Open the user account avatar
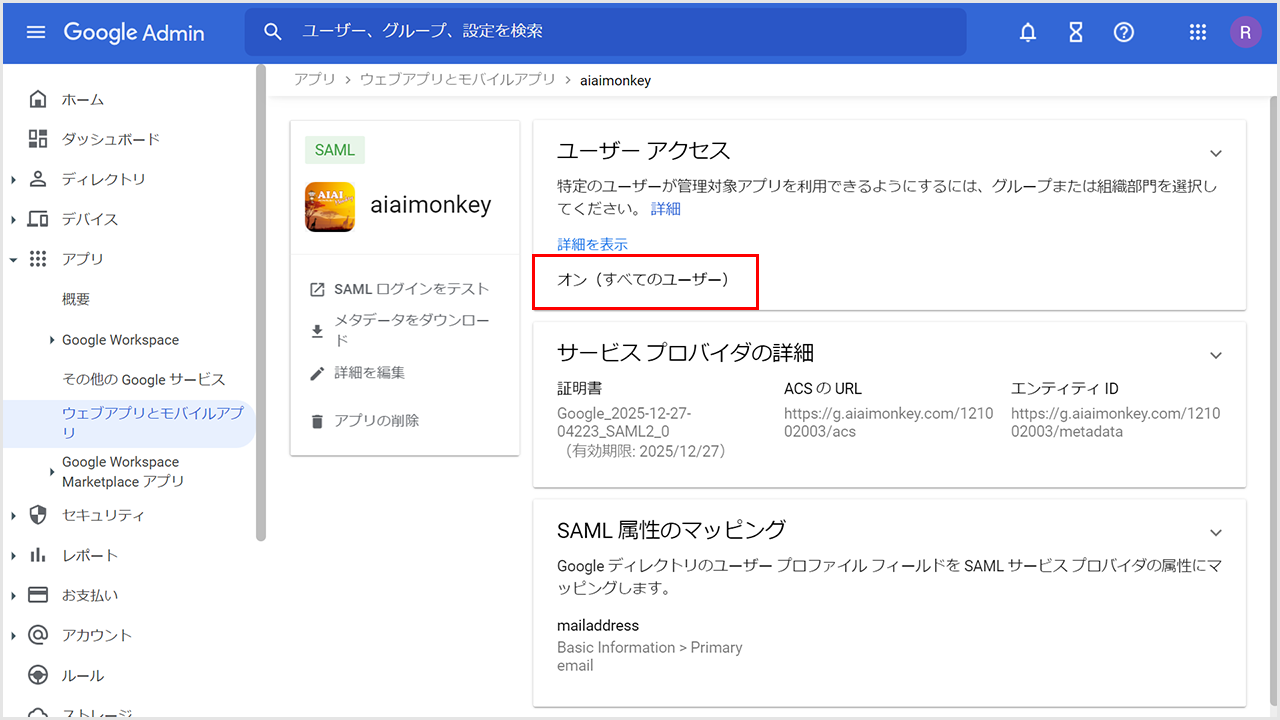1280x720 pixels. coord(1245,32)
